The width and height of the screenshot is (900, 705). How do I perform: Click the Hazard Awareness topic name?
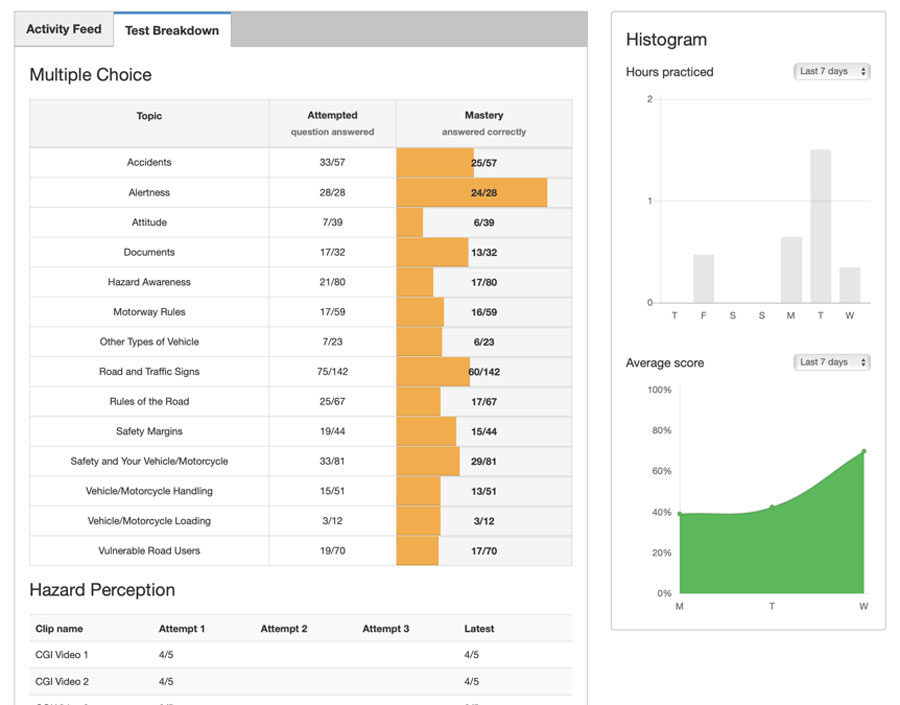coord(149,282)
